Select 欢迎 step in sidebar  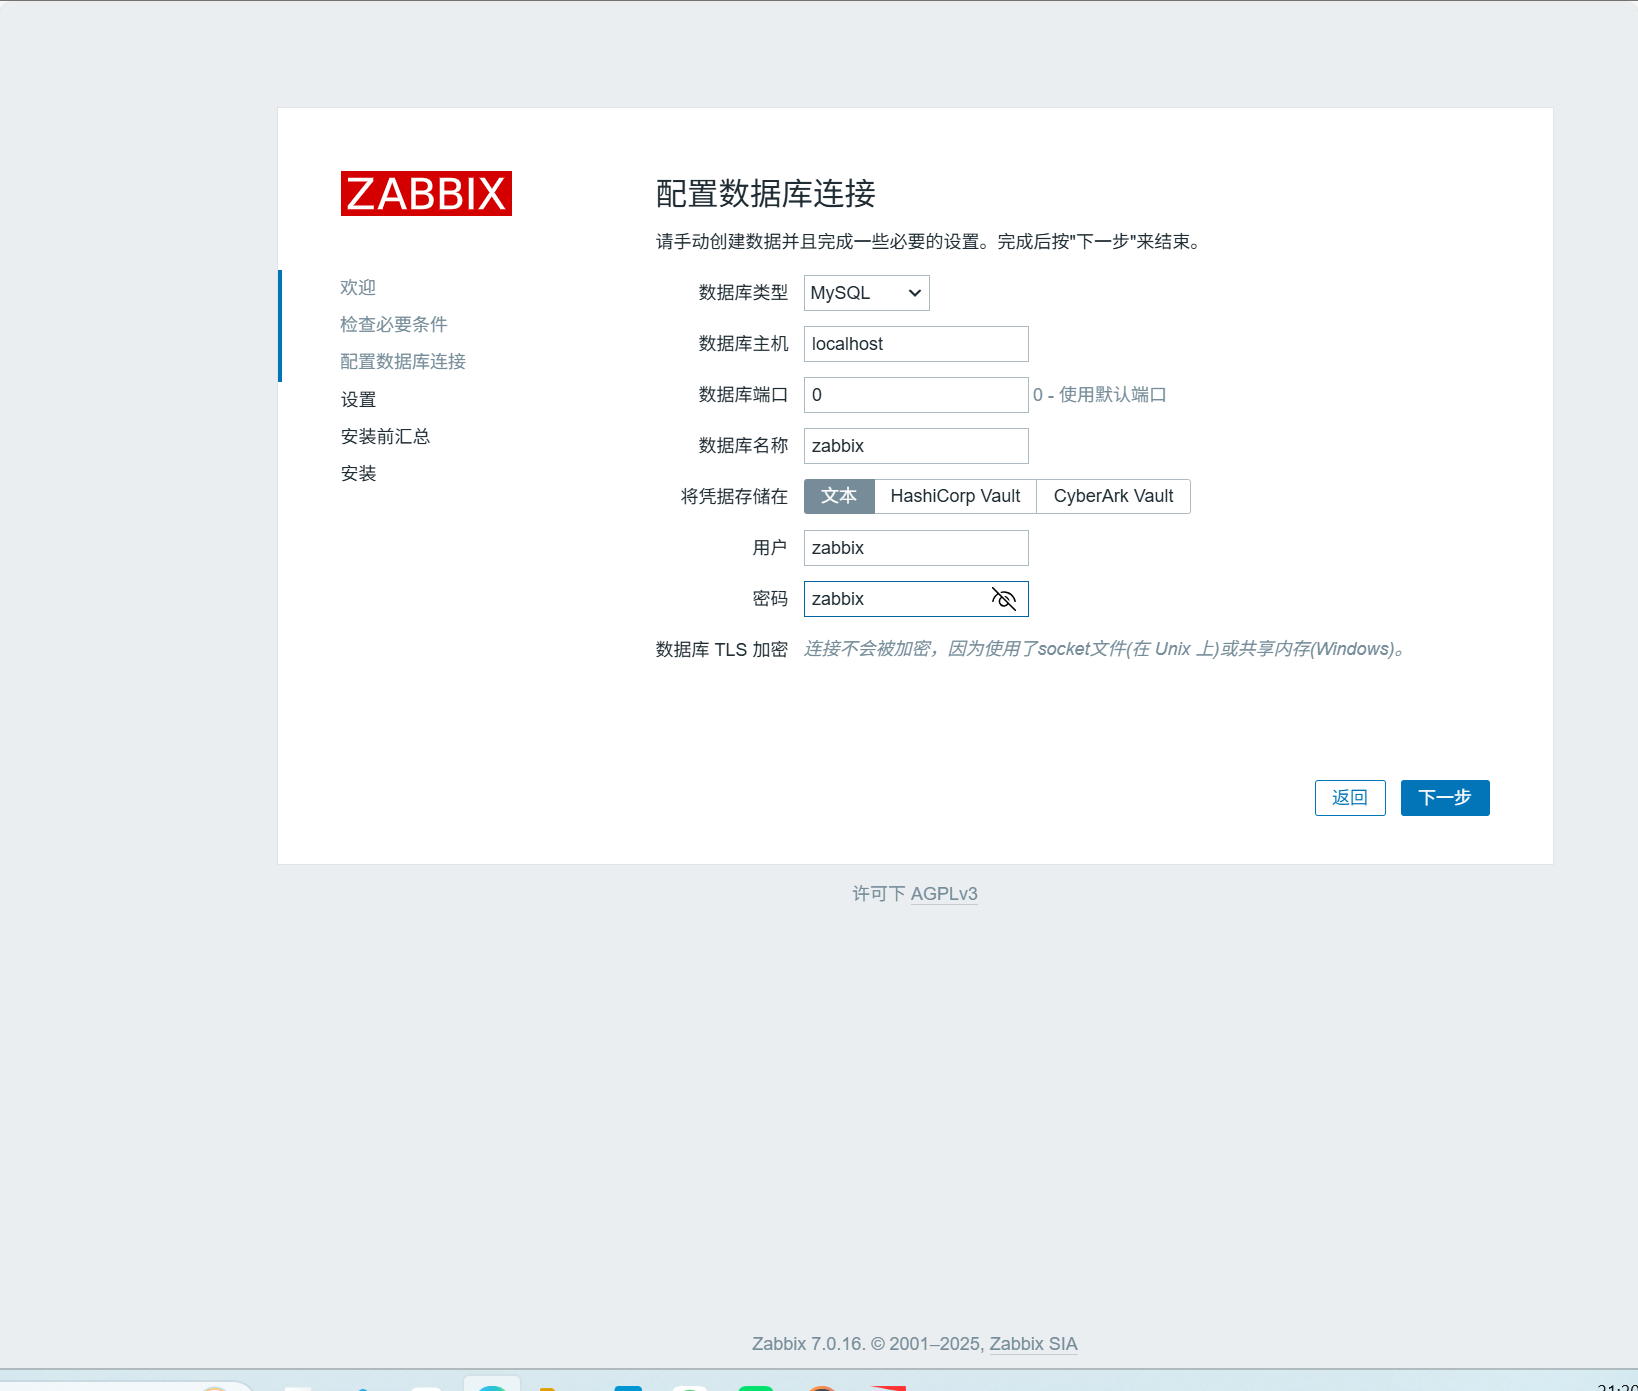(358, 287)
